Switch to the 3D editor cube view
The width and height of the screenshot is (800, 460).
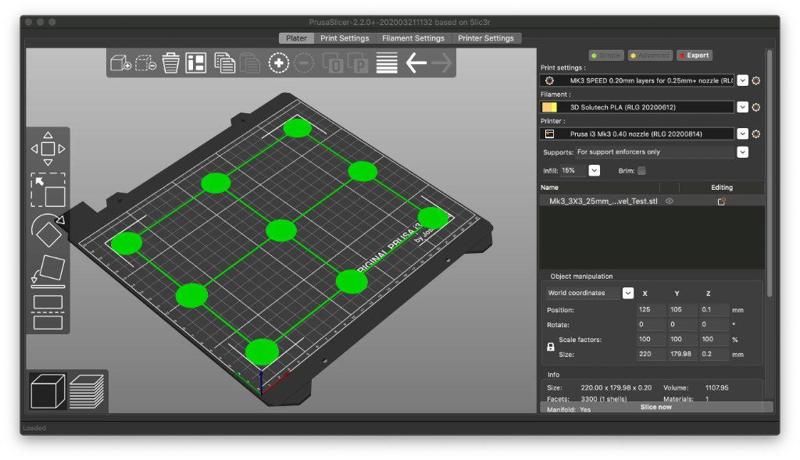click(47, 391)
